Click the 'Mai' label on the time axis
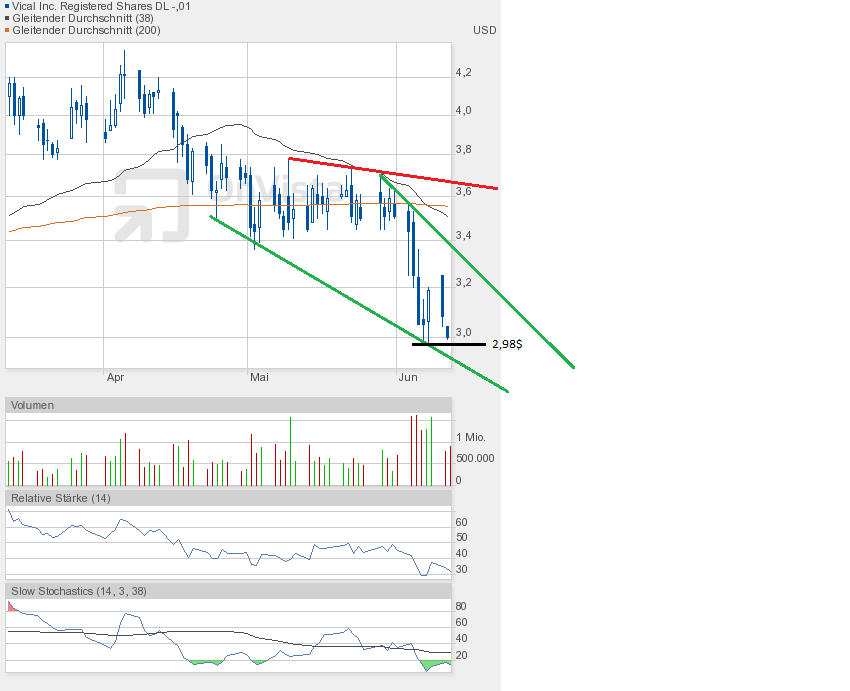 259,377
